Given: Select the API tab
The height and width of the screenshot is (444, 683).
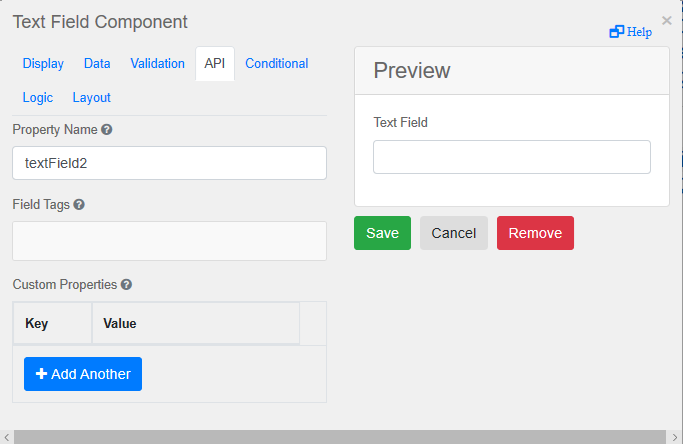Looking at the screenshot, I should click(215, 63).
